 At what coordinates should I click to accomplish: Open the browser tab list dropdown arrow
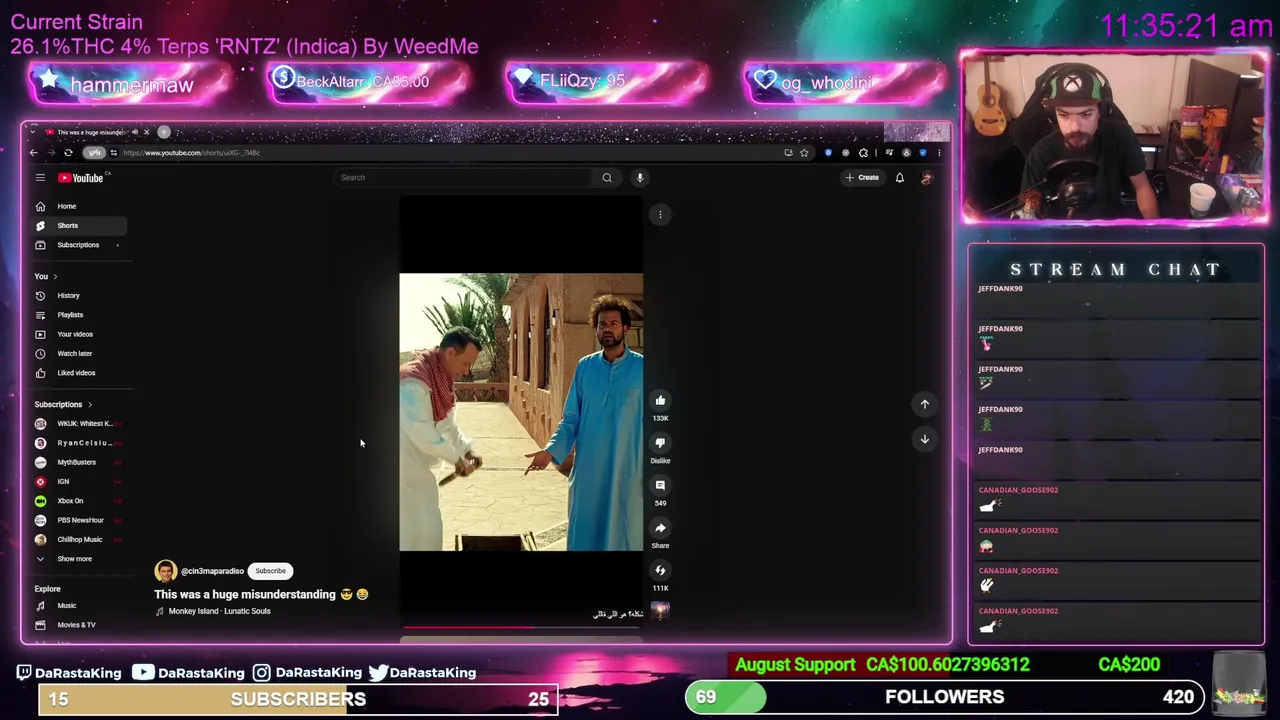[x=34, y=132]
